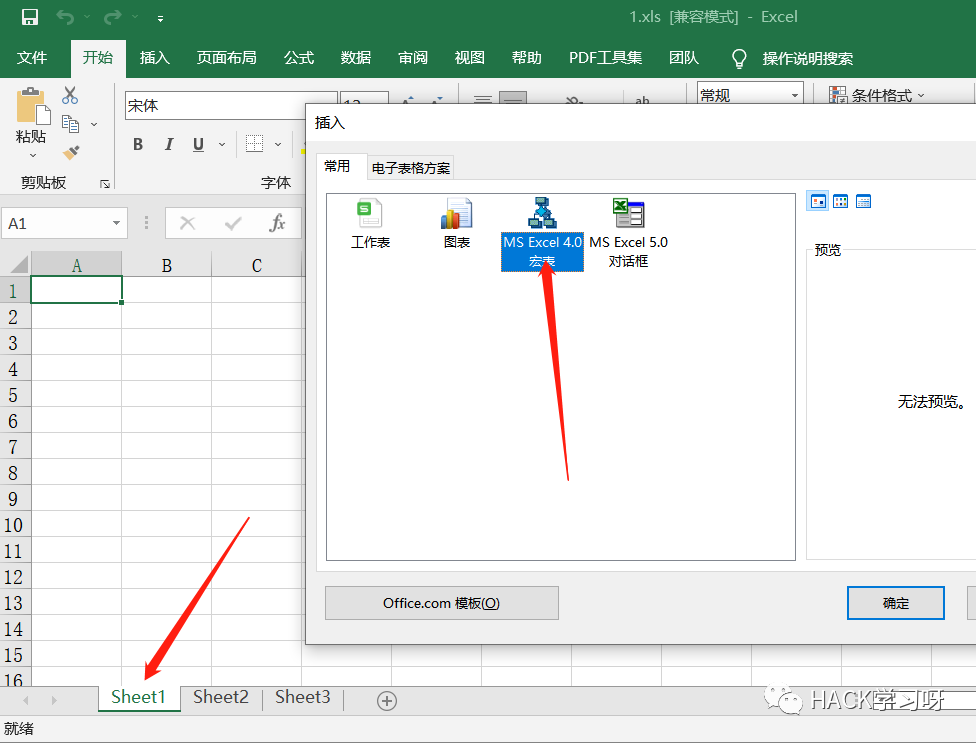
Task: Click the Paste clipboard icon
Action: tap(32, 106)
